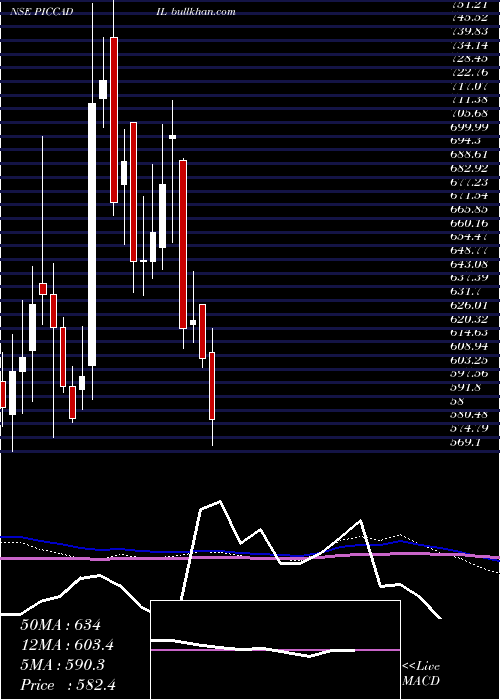
Task: Click inside the Live MACD inset chart box
Action: click(275, 650)
